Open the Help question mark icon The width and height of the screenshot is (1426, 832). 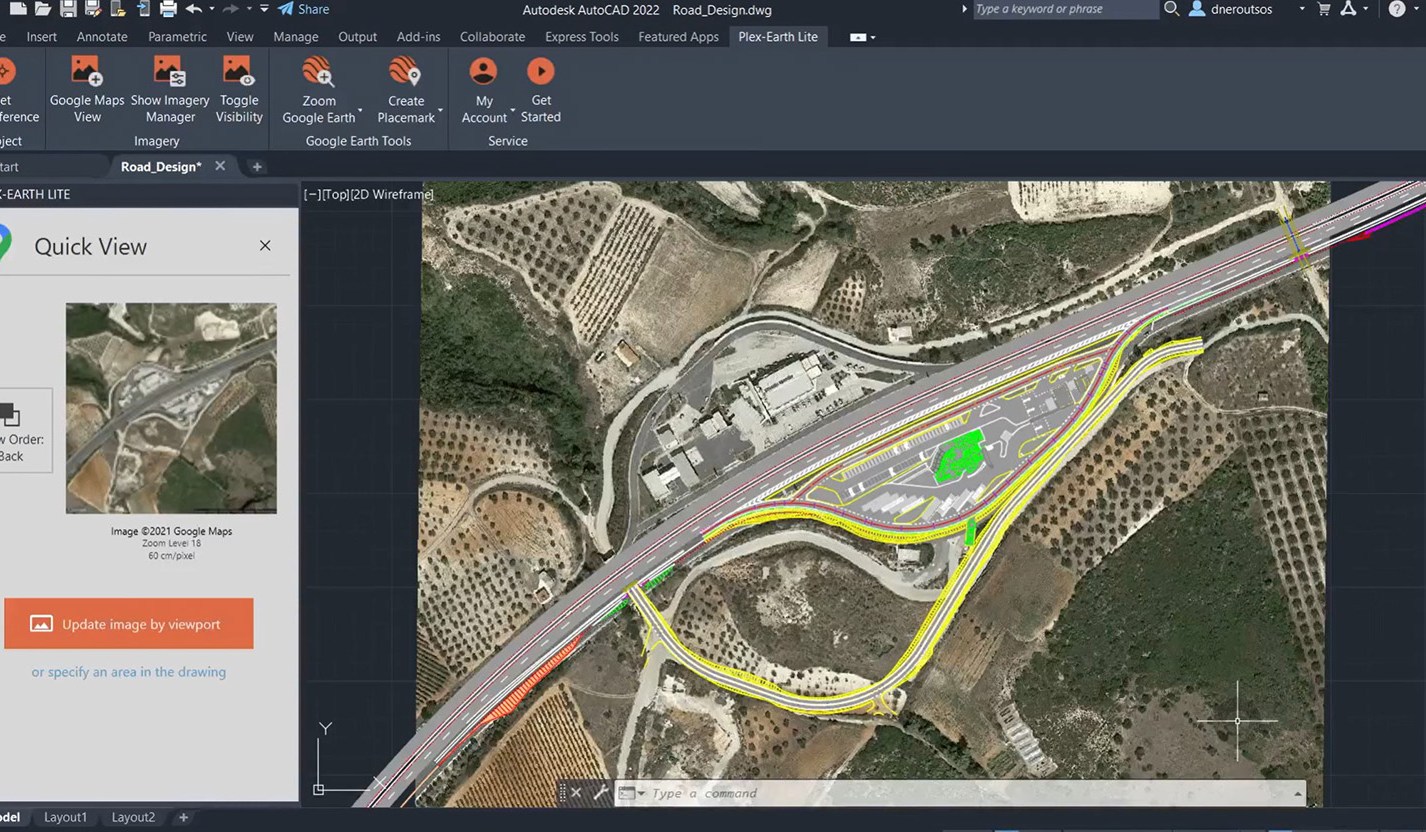(x=1397, y=9)
